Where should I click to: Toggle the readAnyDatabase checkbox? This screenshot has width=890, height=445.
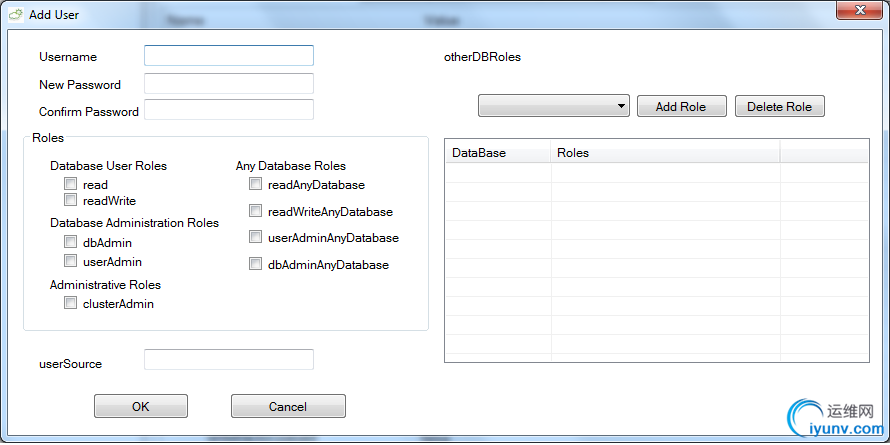click(x=255, y=184)
